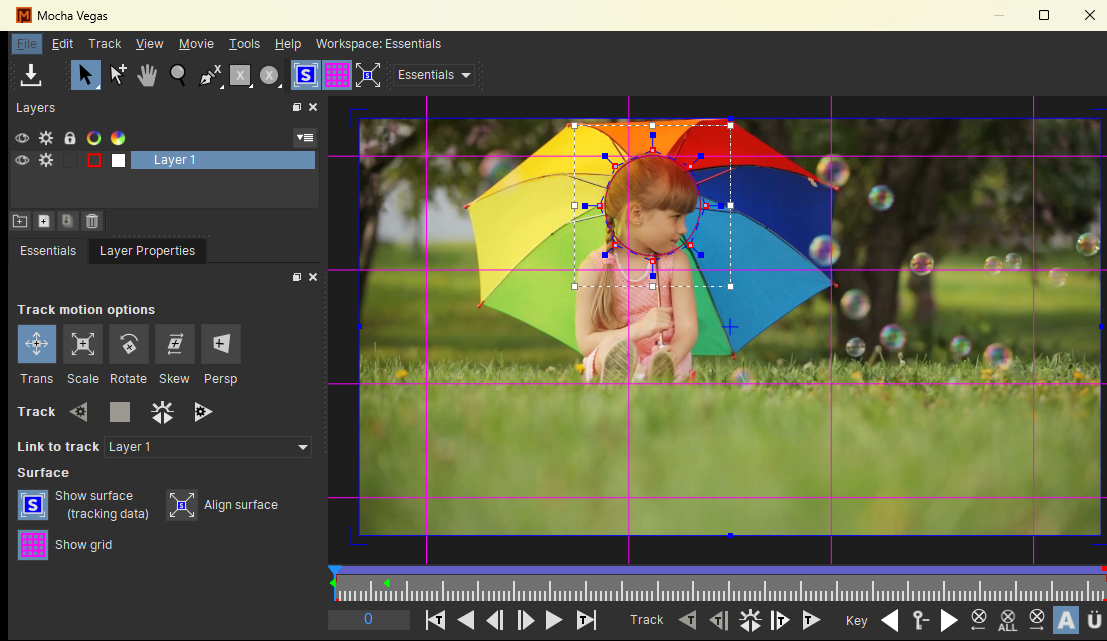
Task: Select Layer 1 in the layers list
Action: tap(223, 160)
